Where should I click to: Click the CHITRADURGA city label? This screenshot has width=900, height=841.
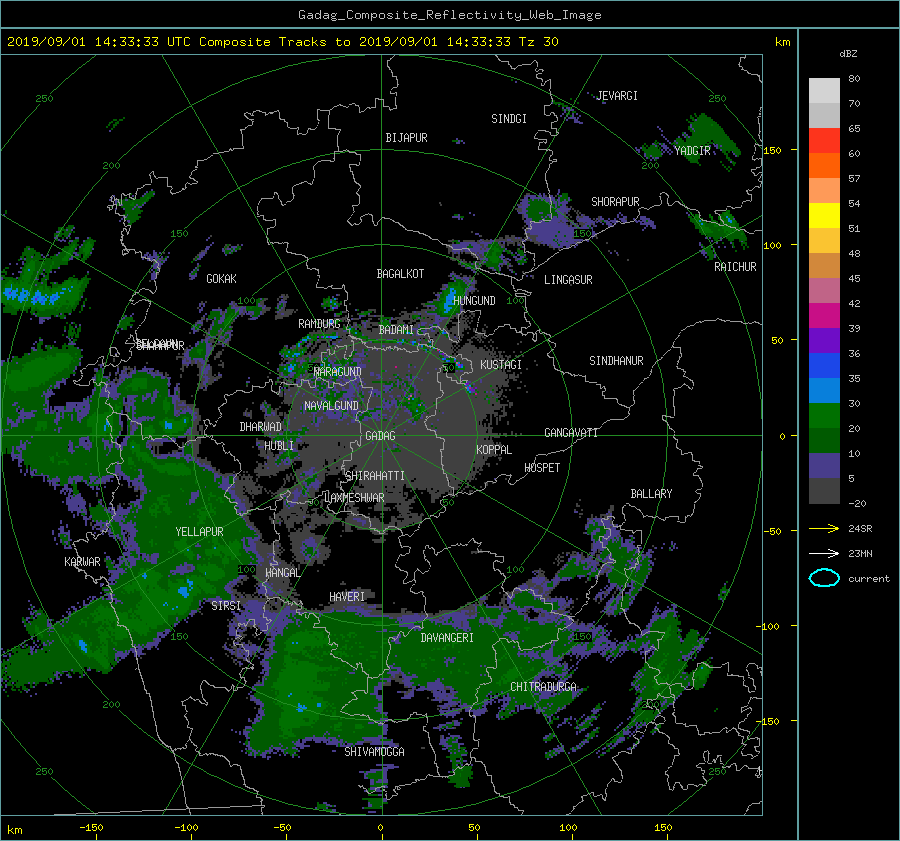coord(543,687)
